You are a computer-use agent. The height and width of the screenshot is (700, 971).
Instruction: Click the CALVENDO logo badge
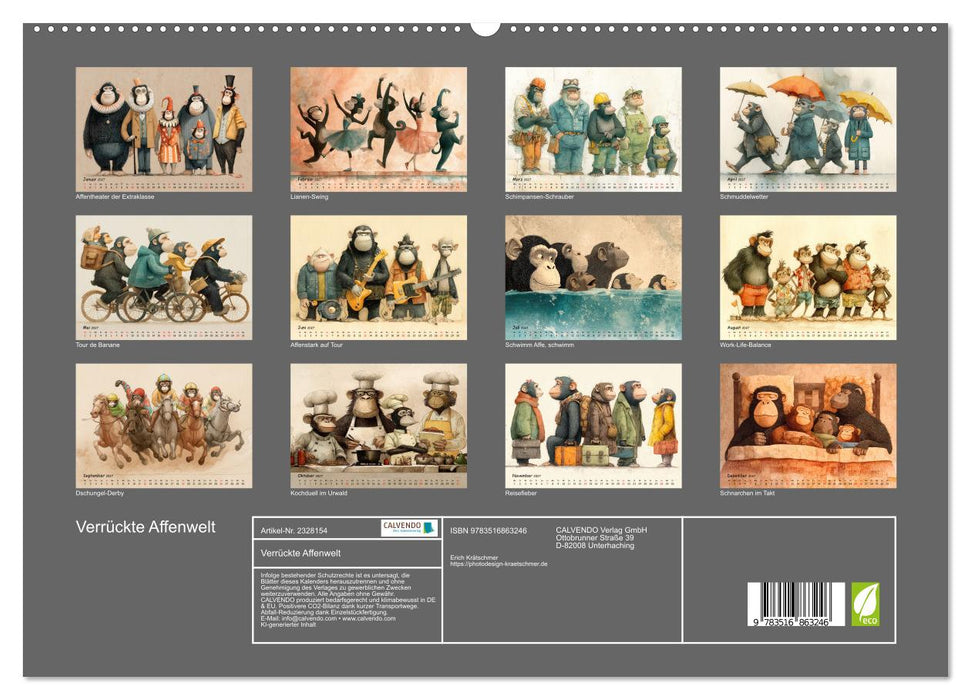coord(409,528)
